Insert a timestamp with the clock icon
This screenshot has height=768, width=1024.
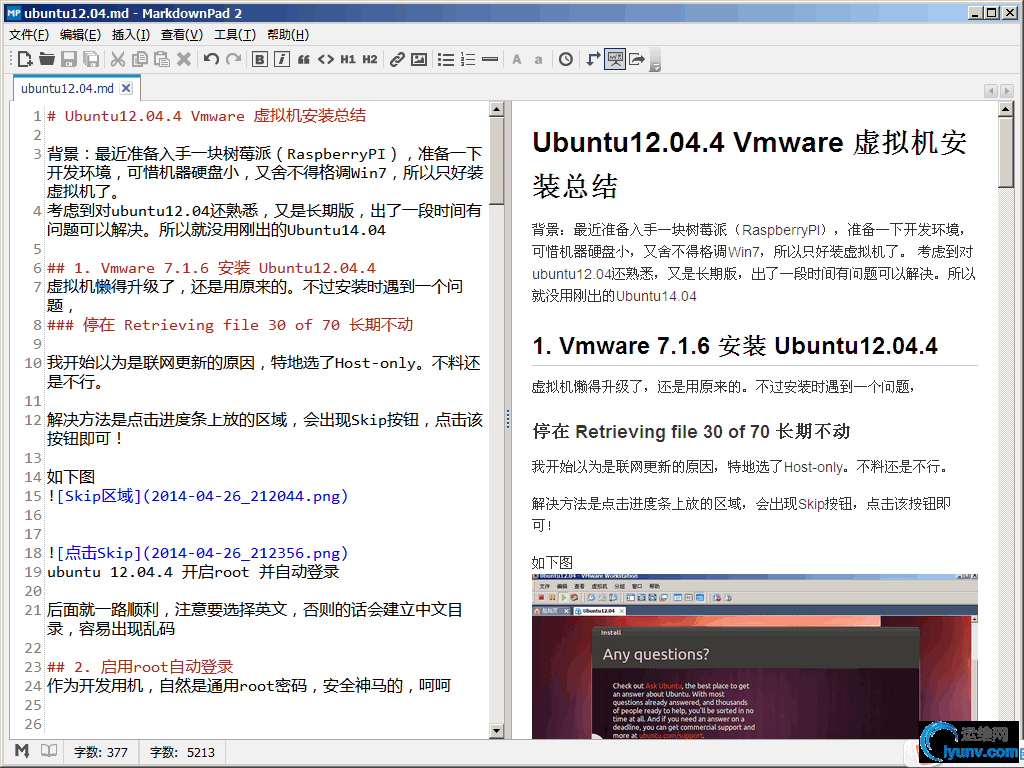pos(566,59)
